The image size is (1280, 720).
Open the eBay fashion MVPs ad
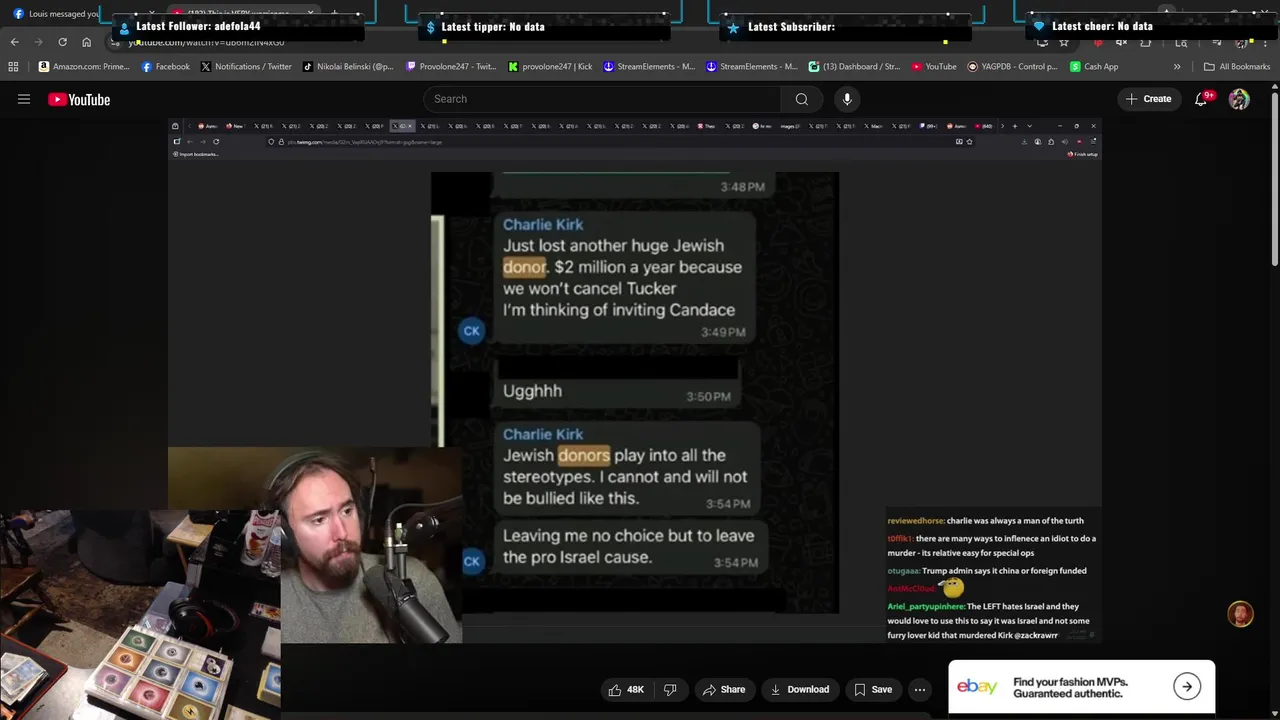tap(1082, 687)
